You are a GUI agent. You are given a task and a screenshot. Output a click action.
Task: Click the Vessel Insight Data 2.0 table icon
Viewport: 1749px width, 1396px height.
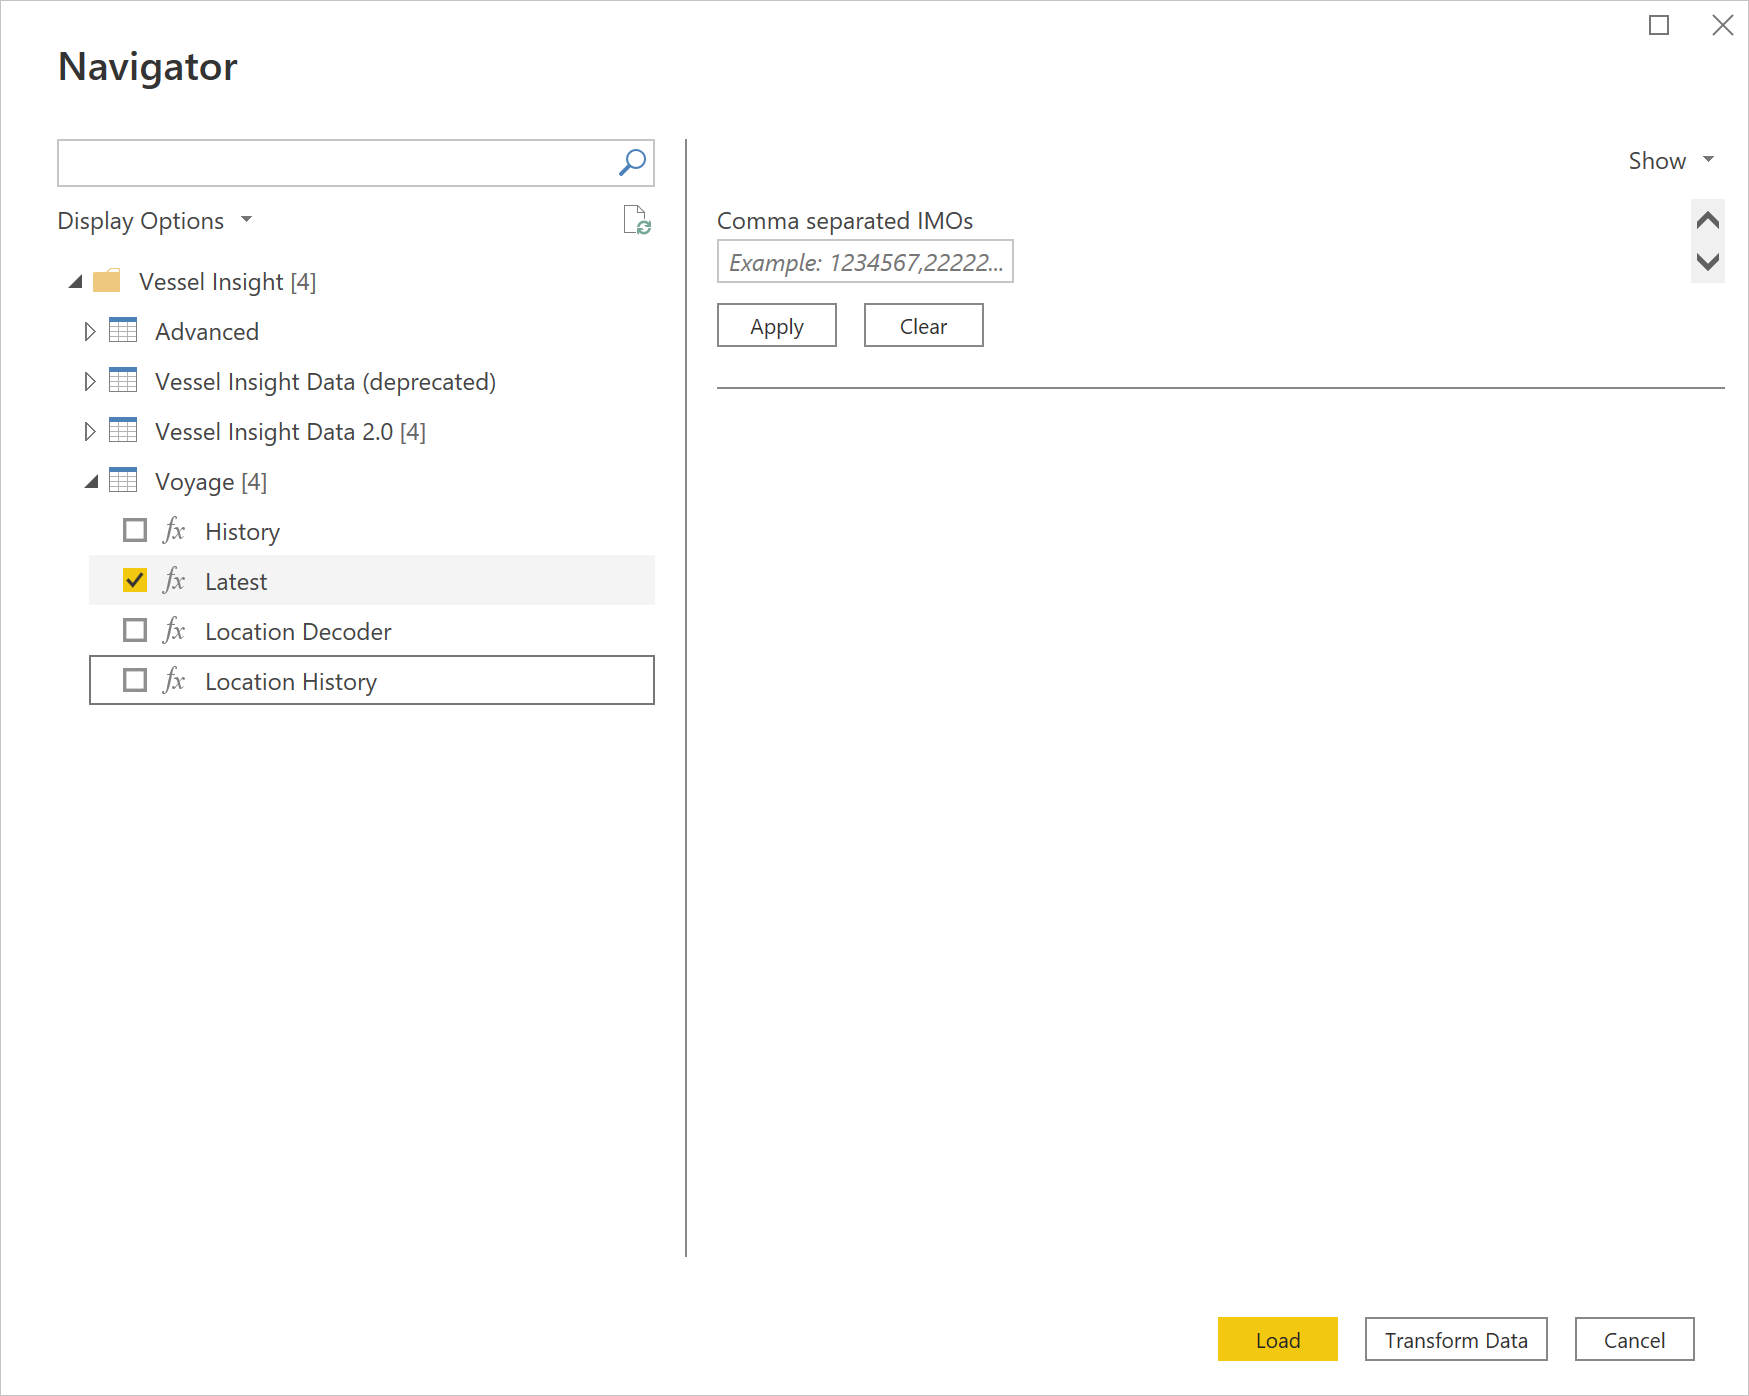click(x=123, y=430)
